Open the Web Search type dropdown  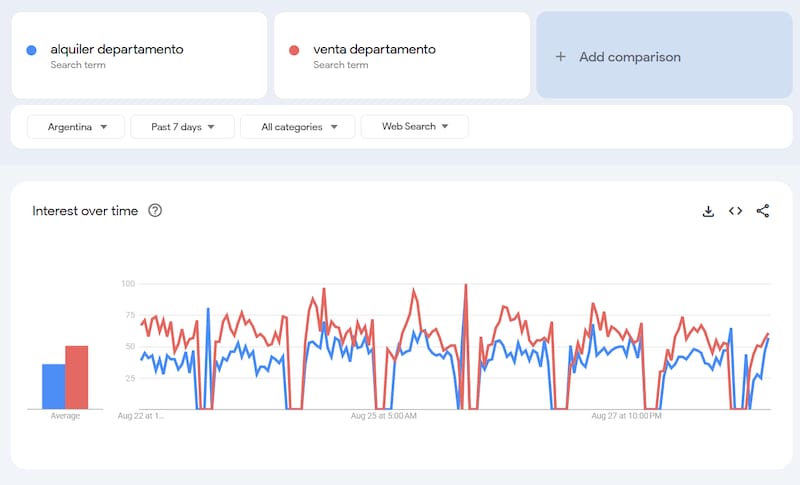coord(414,127)
